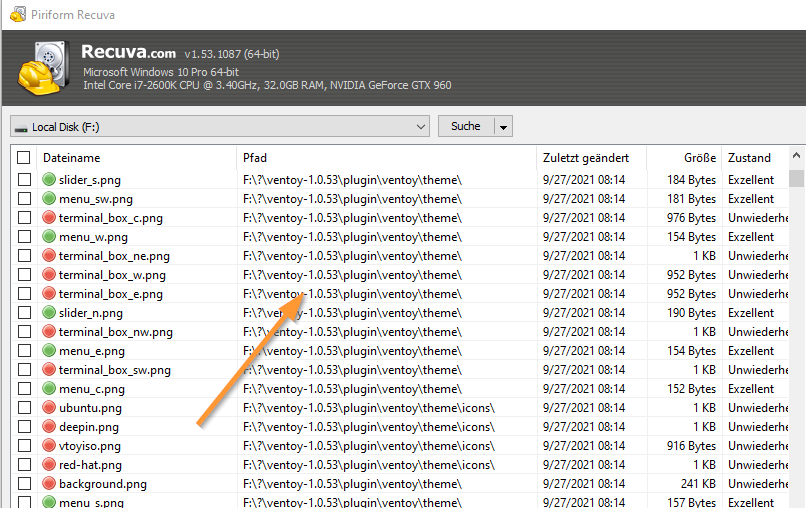Click the 152 Bytes size cell

tap(691, 389)
